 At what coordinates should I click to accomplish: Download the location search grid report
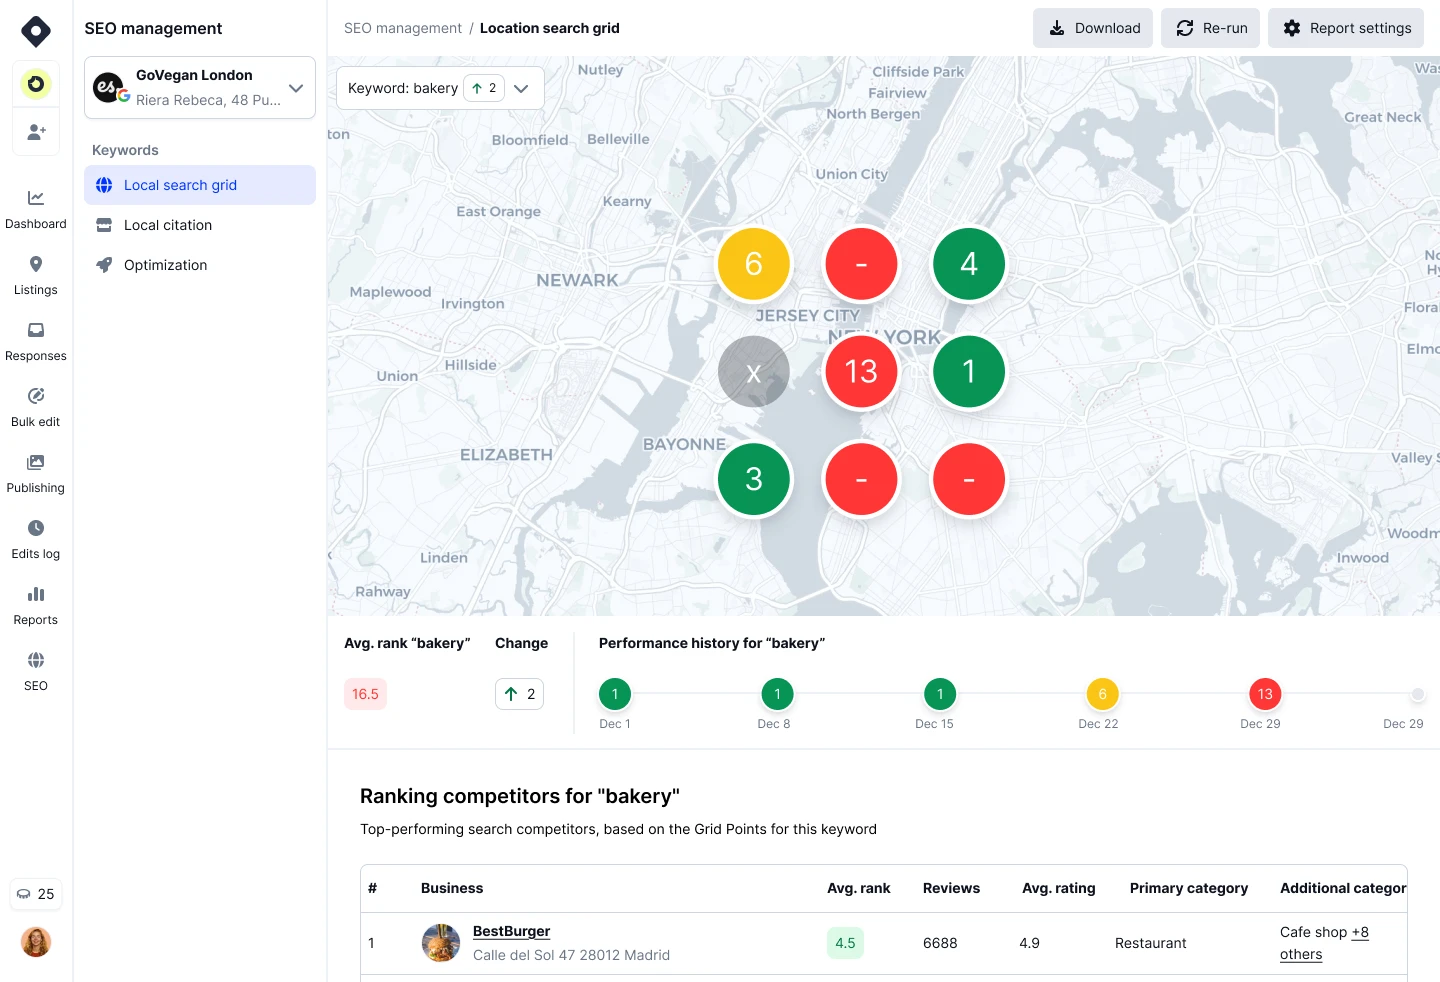coord(1093,28)
